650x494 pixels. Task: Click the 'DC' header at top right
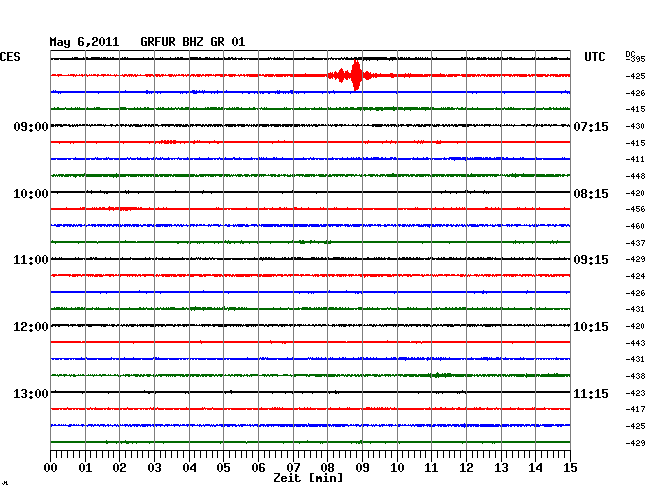pos(630,54)
